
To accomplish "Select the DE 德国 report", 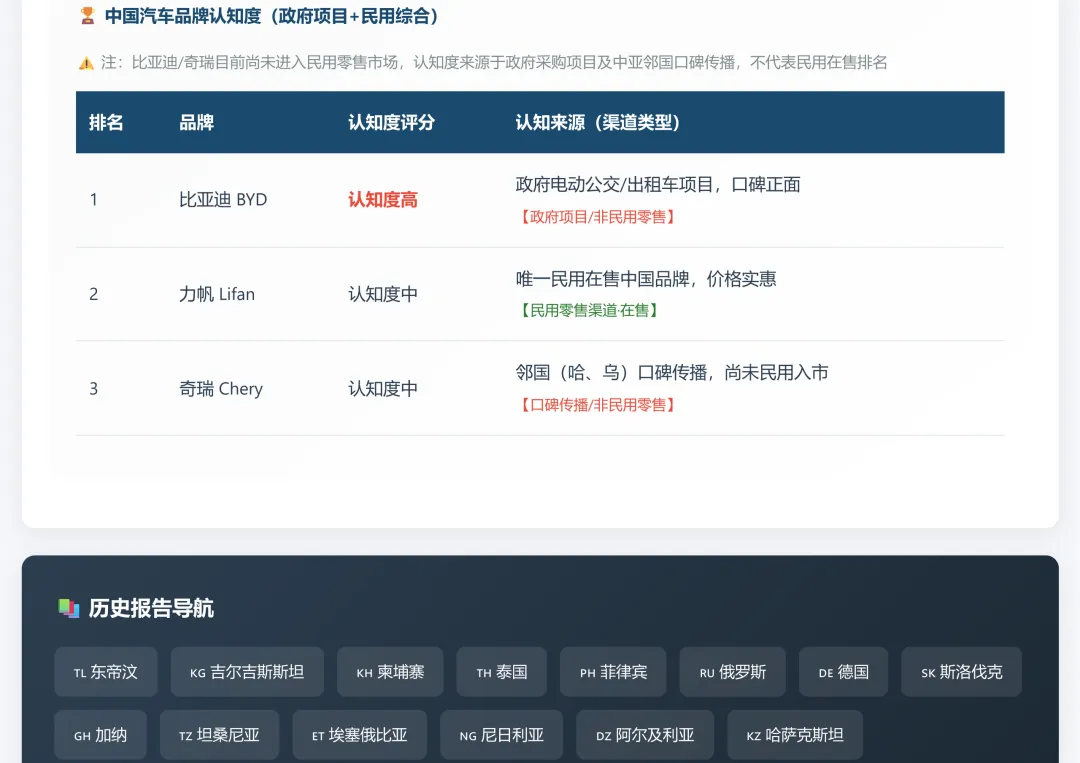I will click(843, 671).
